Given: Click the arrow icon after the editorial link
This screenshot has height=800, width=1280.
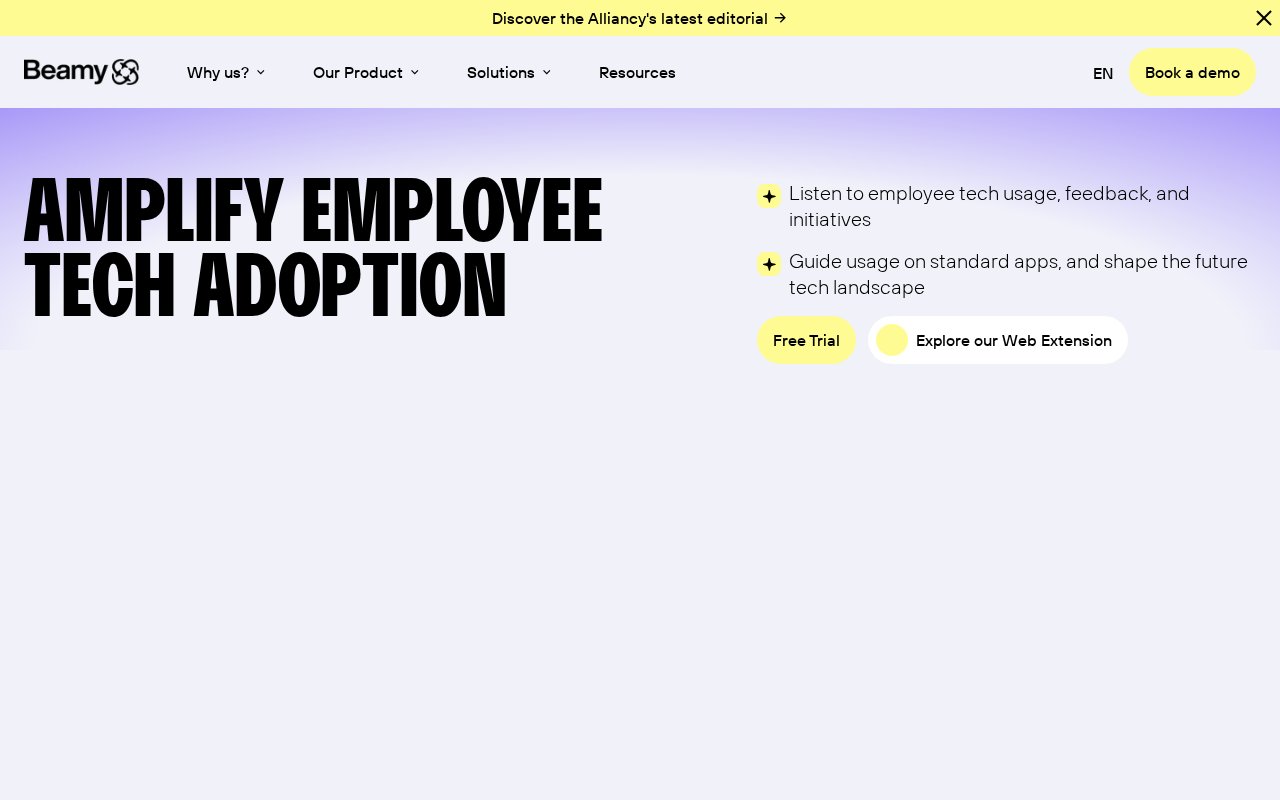Looking at the screenshot, I should click(x=780, y=18).
